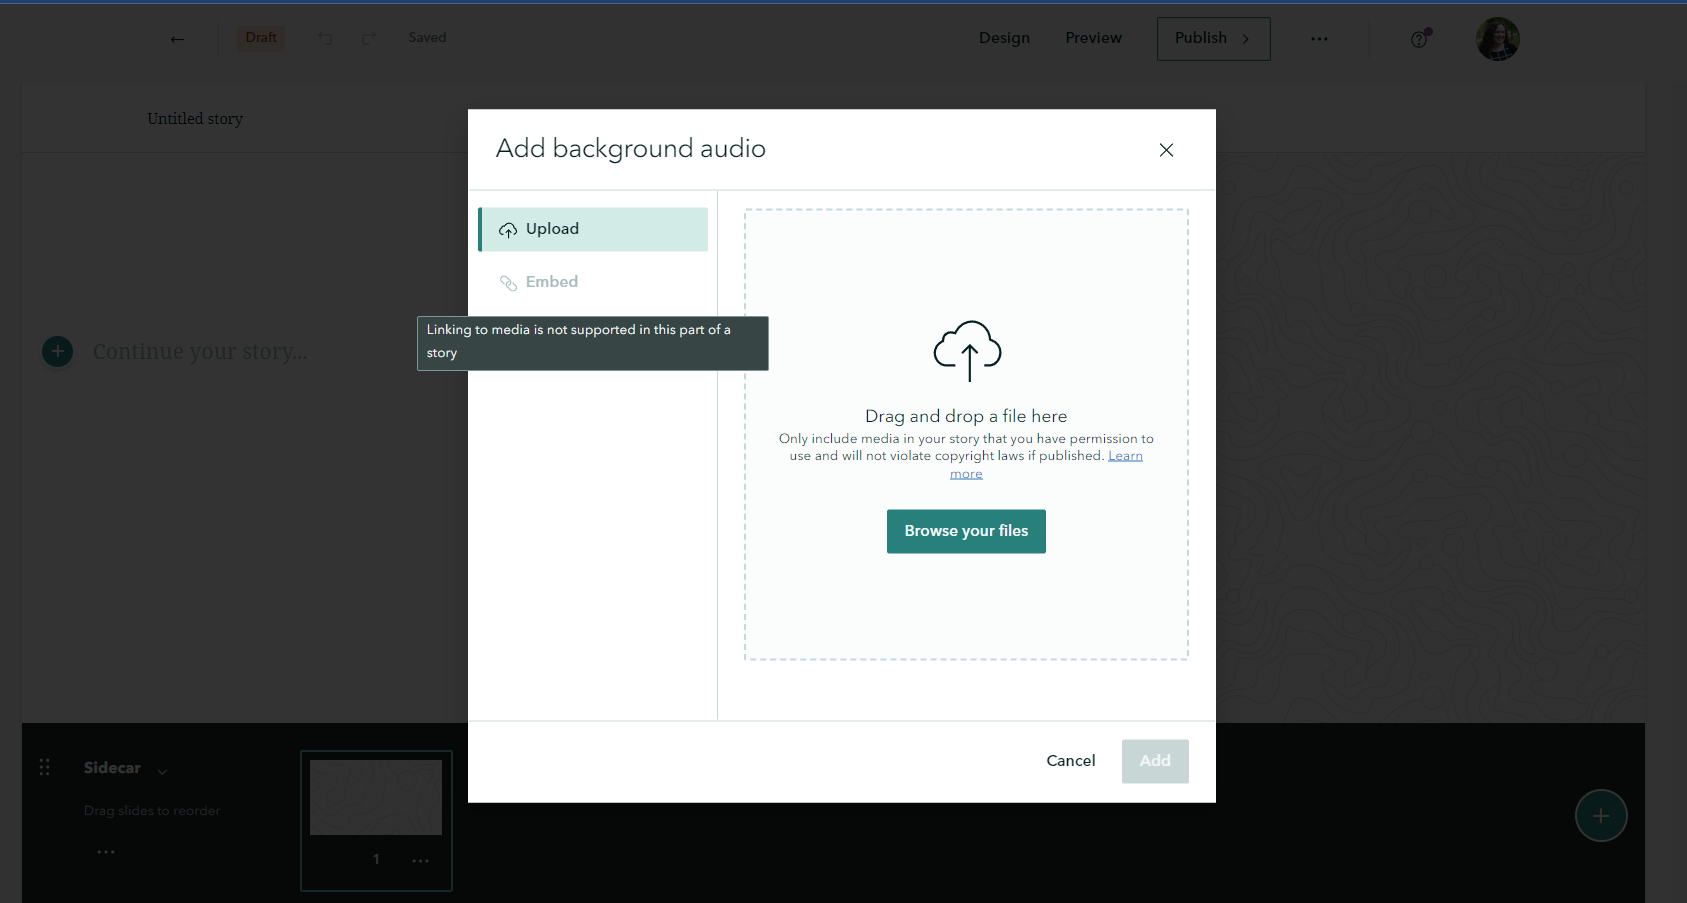Select the Embed option in sidebar
The image size is (1687, 903).
point(593,282)
